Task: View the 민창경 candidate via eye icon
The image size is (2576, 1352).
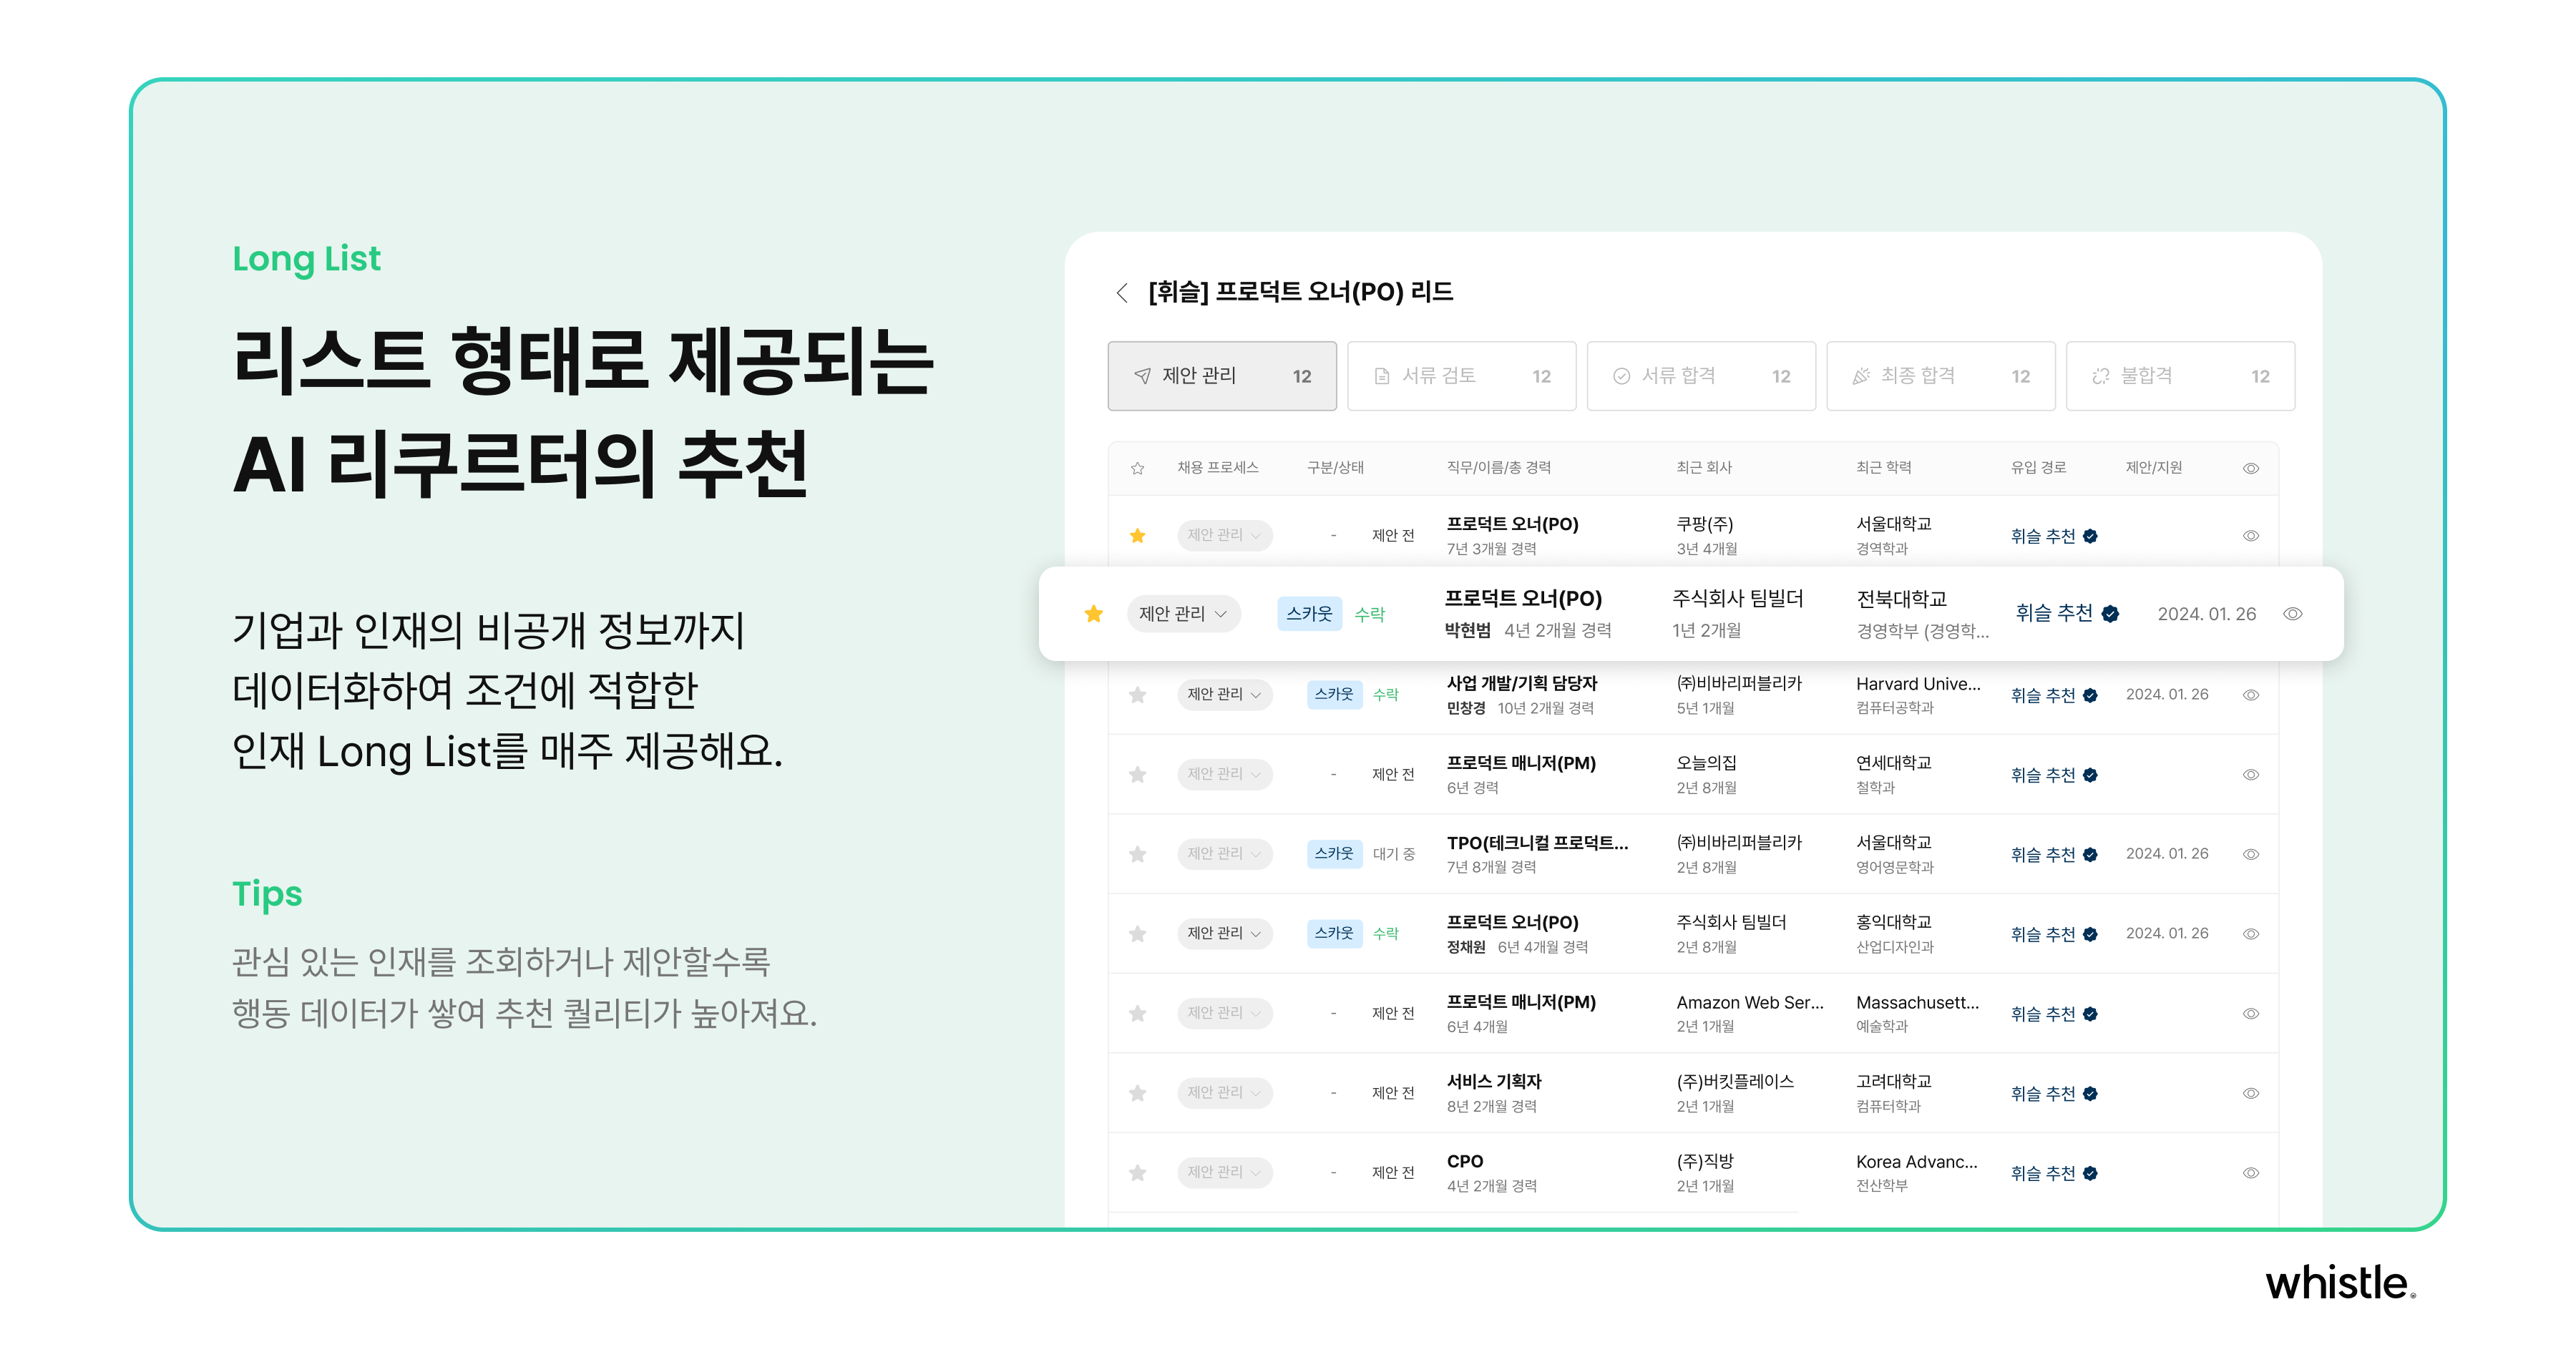Action: [2250, 695]
